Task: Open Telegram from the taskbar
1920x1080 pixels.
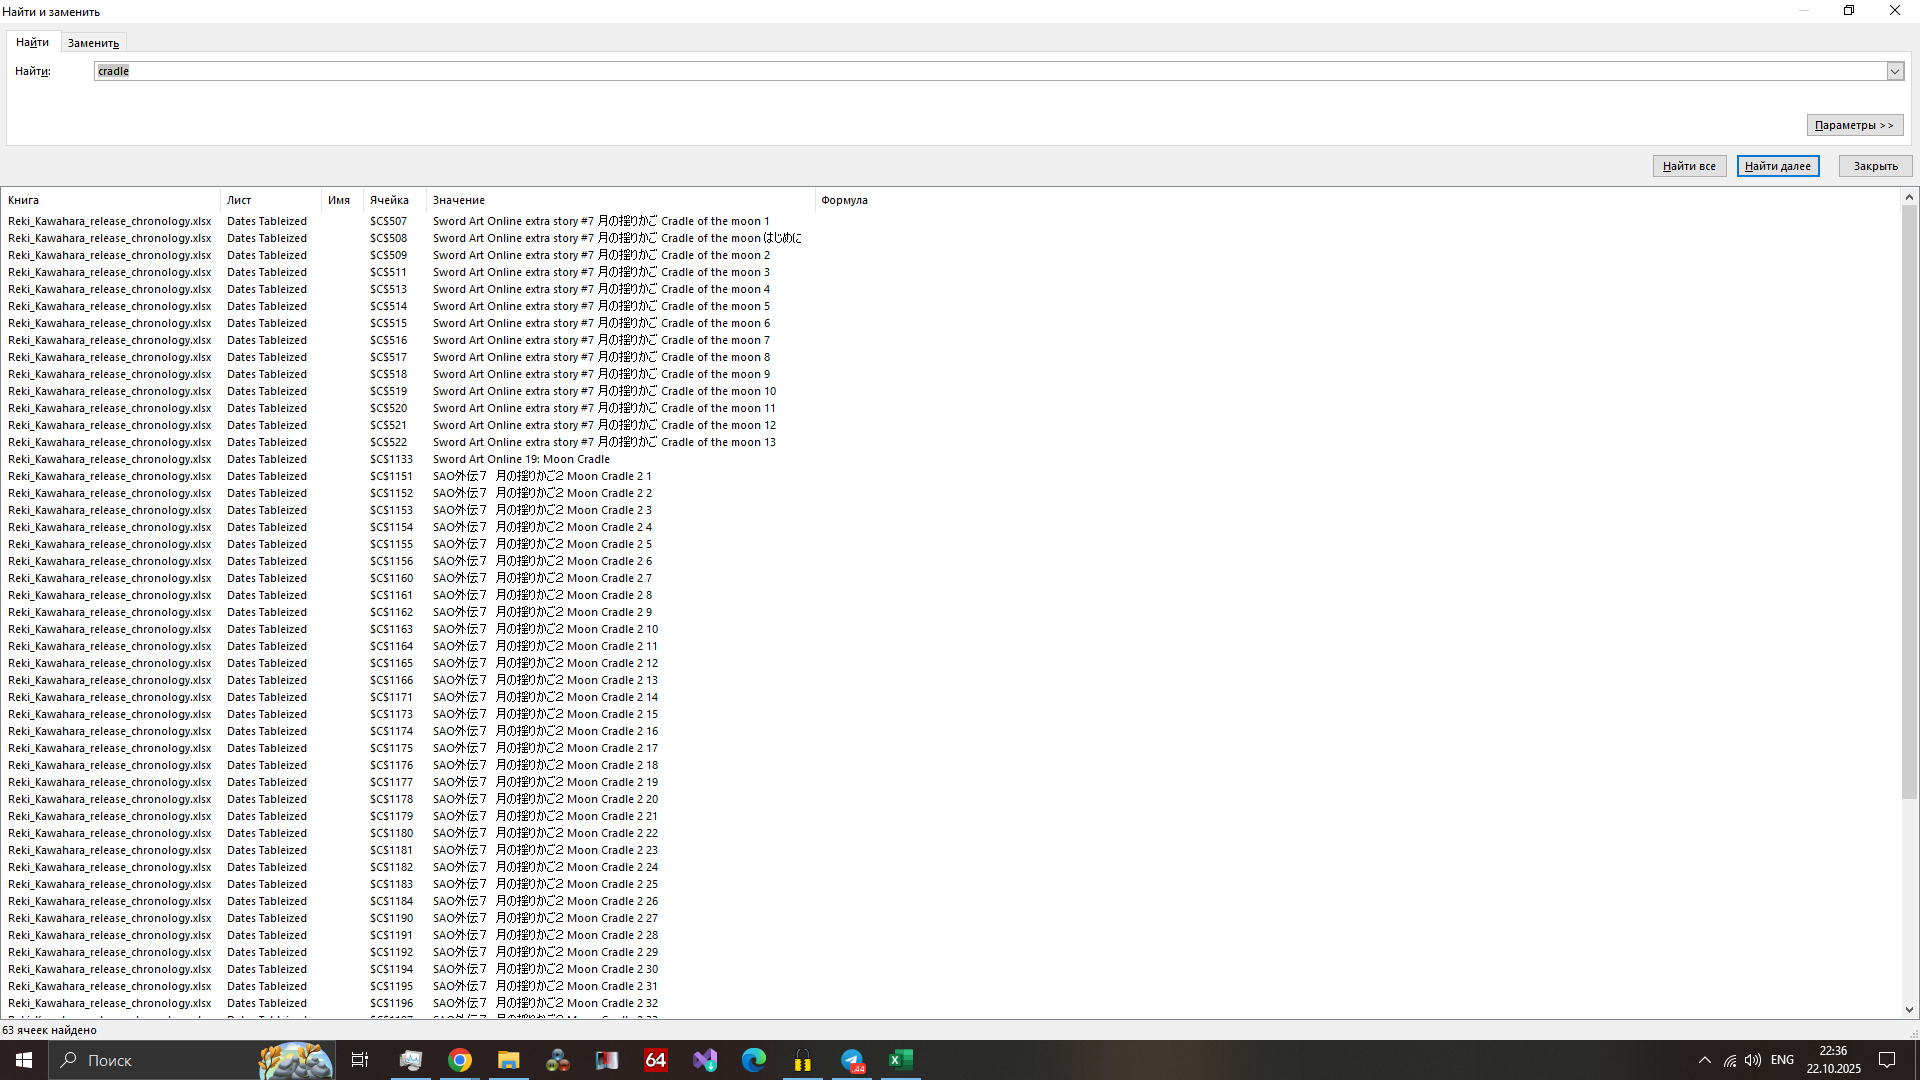Action: pos(852,1060)
